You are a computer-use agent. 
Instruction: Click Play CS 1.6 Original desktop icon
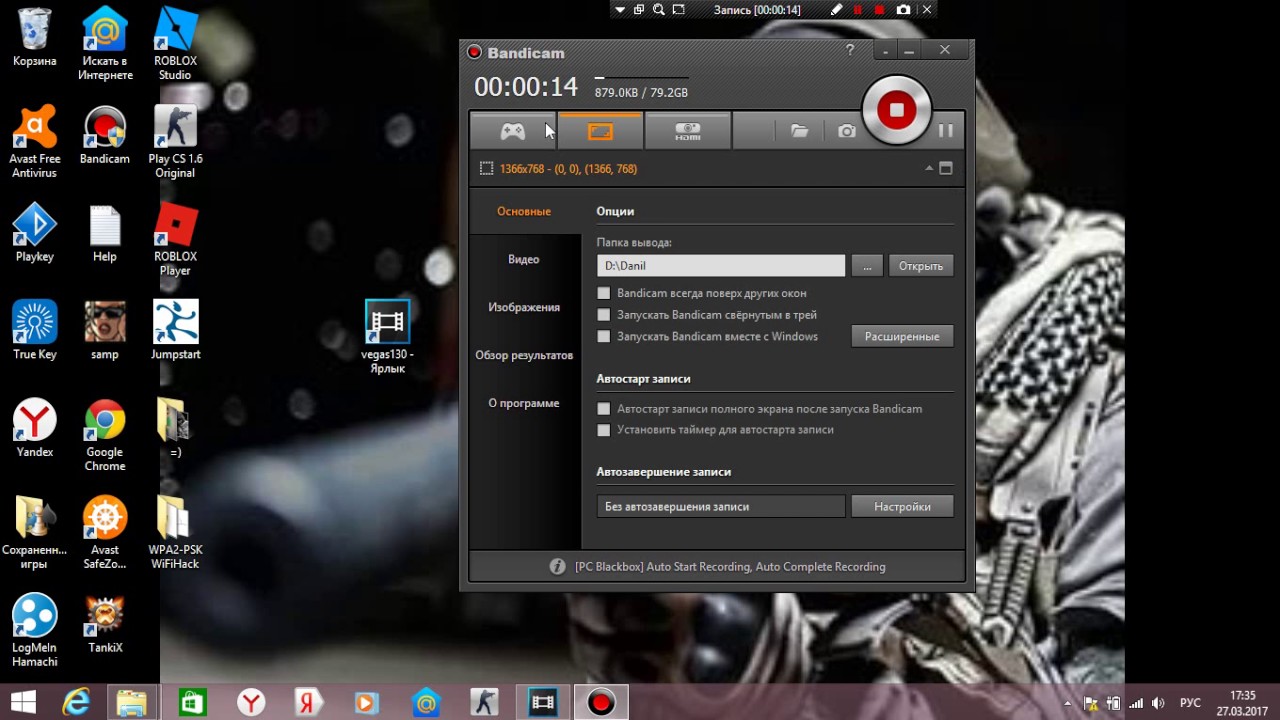point(175,143)
